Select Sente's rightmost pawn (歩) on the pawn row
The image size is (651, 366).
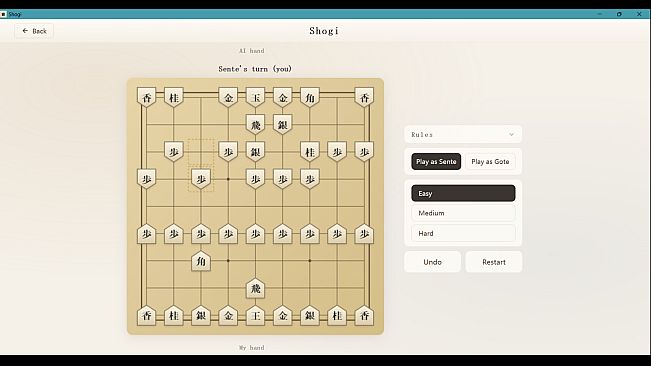pos(364,234)
